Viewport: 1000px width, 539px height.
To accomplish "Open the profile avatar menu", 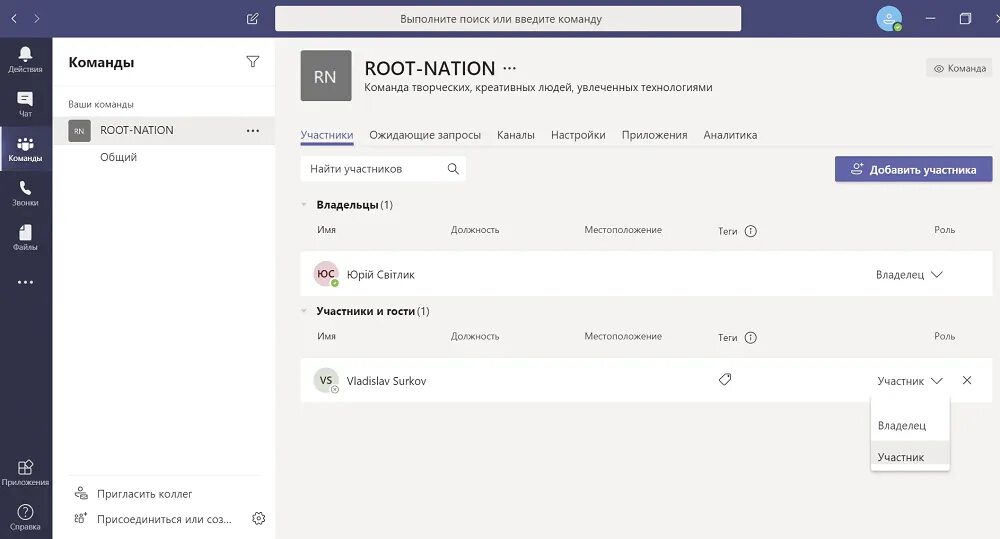I will 889,18.
